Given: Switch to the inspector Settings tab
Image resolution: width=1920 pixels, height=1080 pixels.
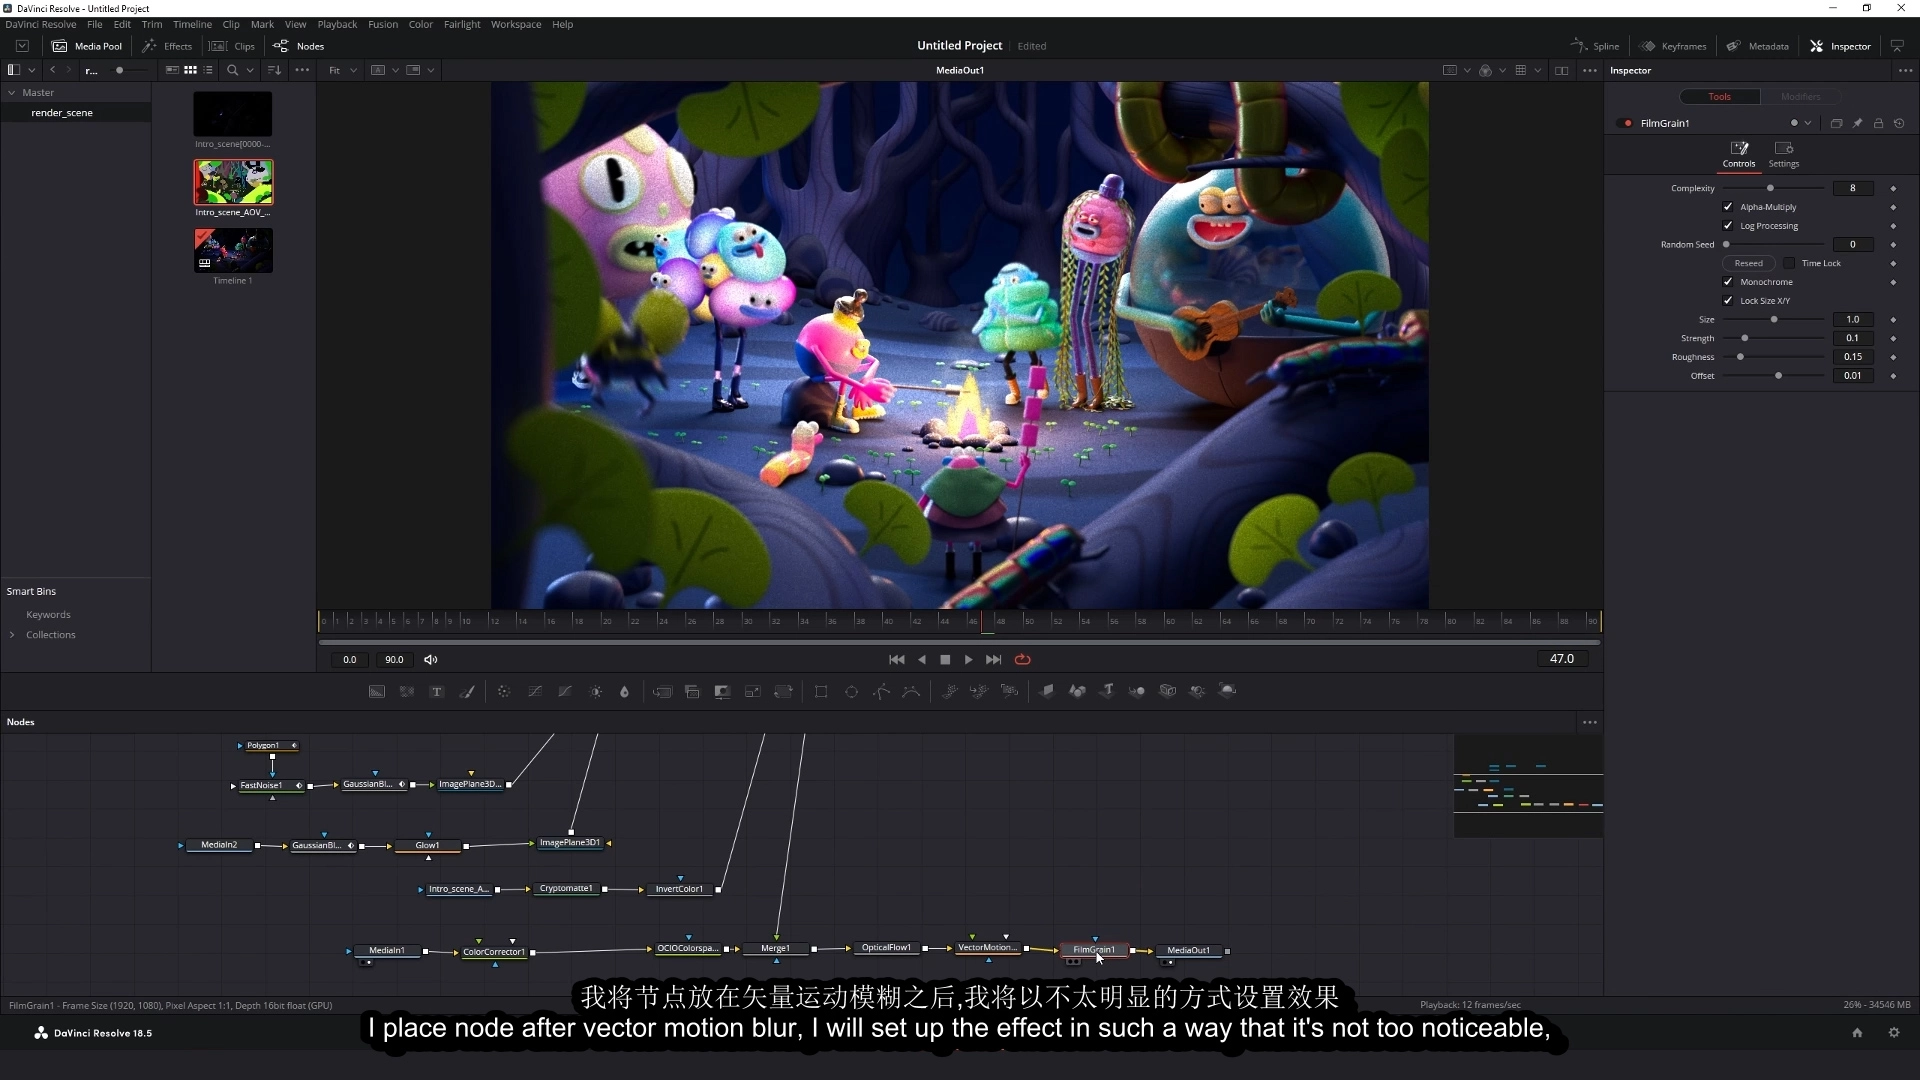Looking at the screenshot, I should click(x=1783, y=153).
